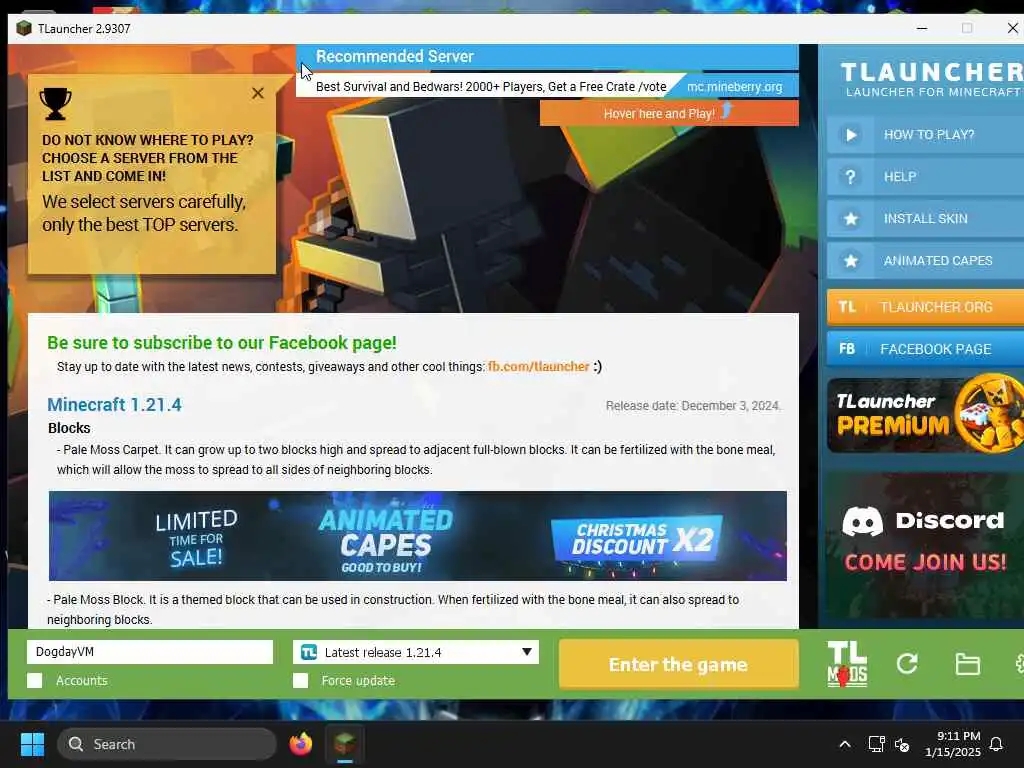Click the Animated Capes sale banner
1024x768 pixels.
tap(417, 536)
